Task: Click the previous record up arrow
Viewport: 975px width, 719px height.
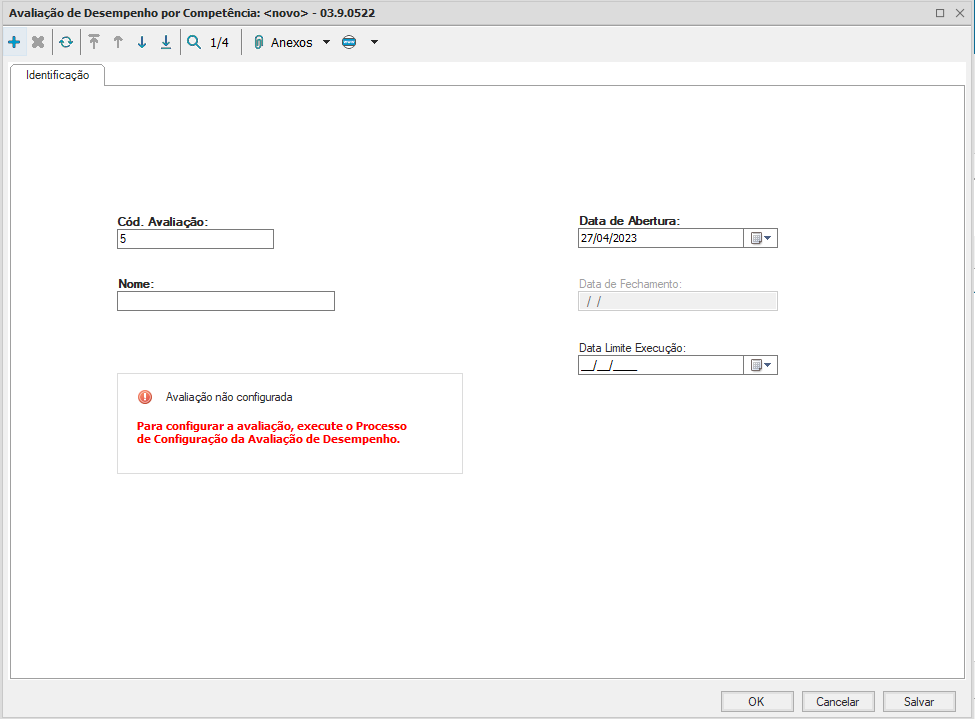Action: 118,43
